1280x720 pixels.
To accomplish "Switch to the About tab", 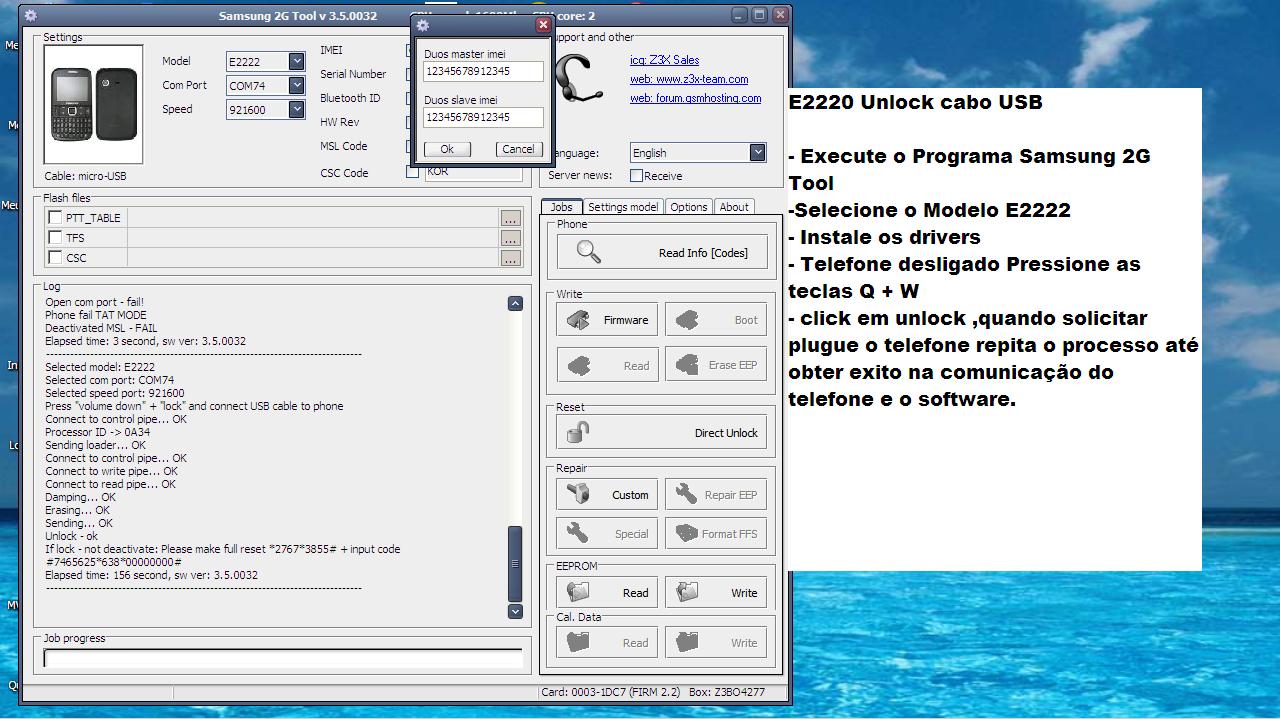I will tap(734, 207).
